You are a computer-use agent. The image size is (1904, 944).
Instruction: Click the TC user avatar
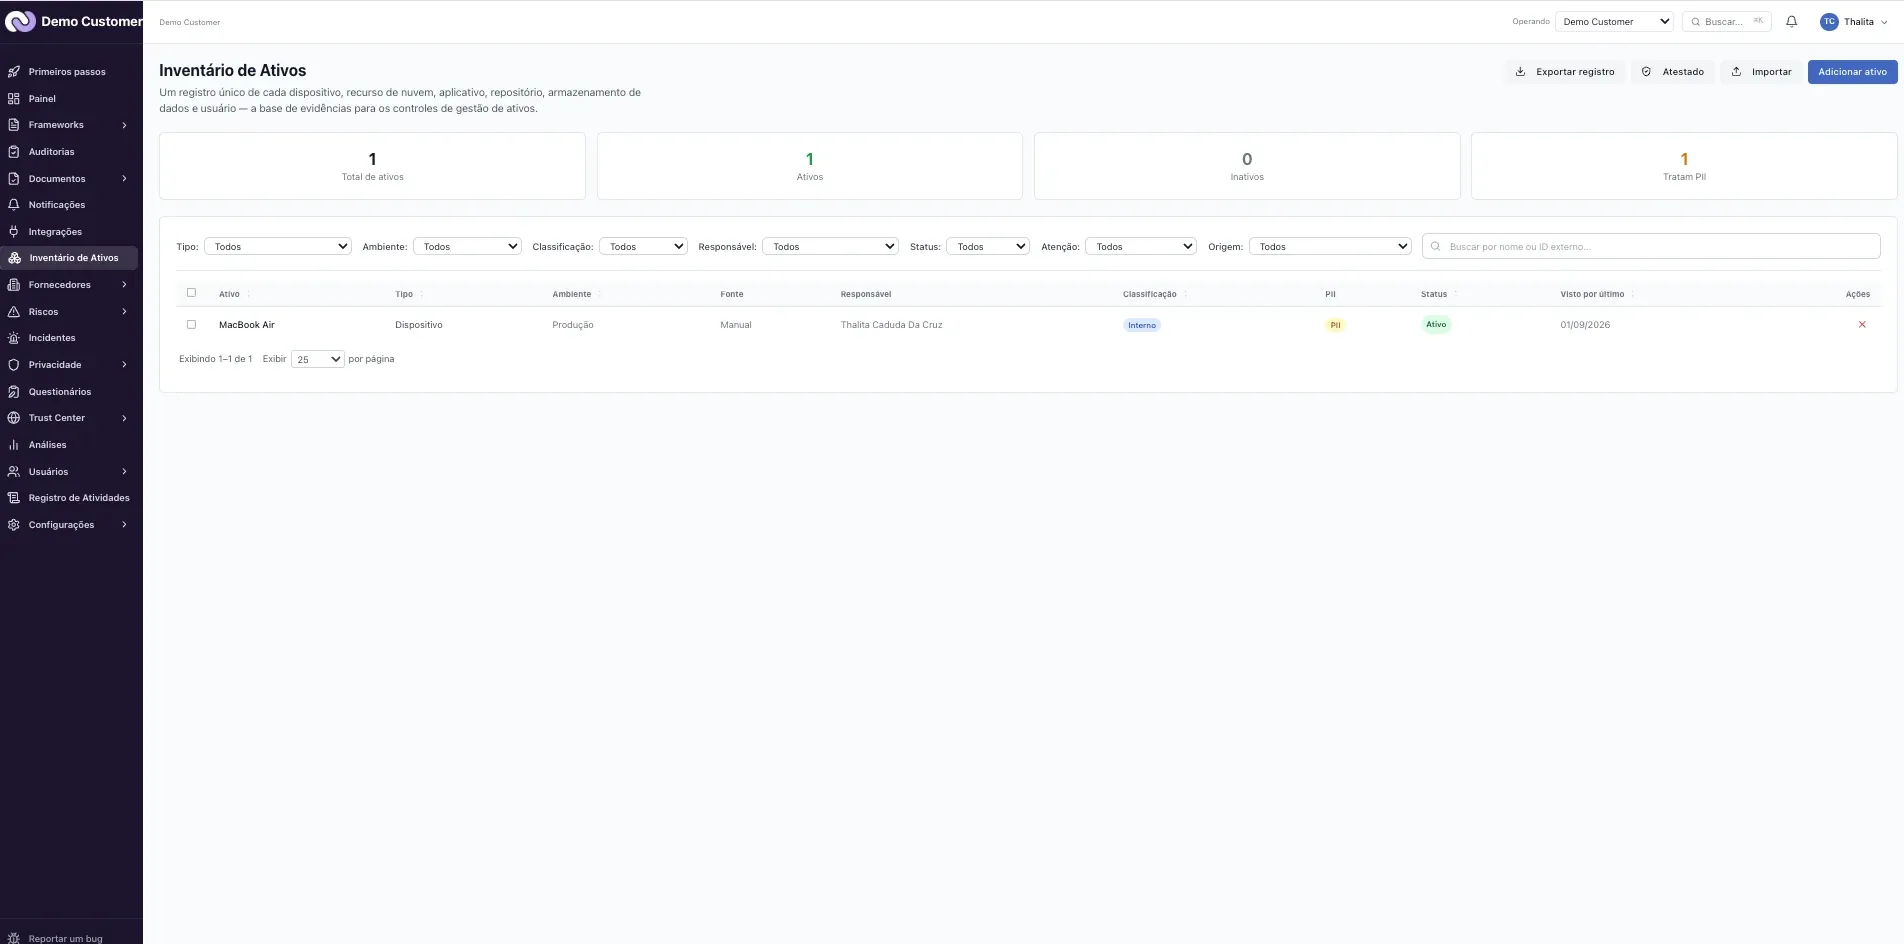coord(1829,22)
